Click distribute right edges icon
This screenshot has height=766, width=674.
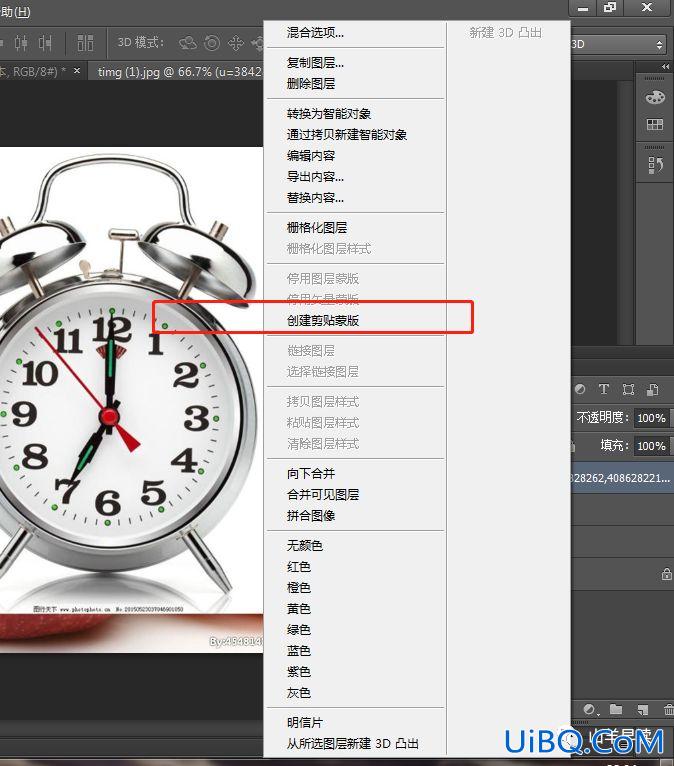45,43
